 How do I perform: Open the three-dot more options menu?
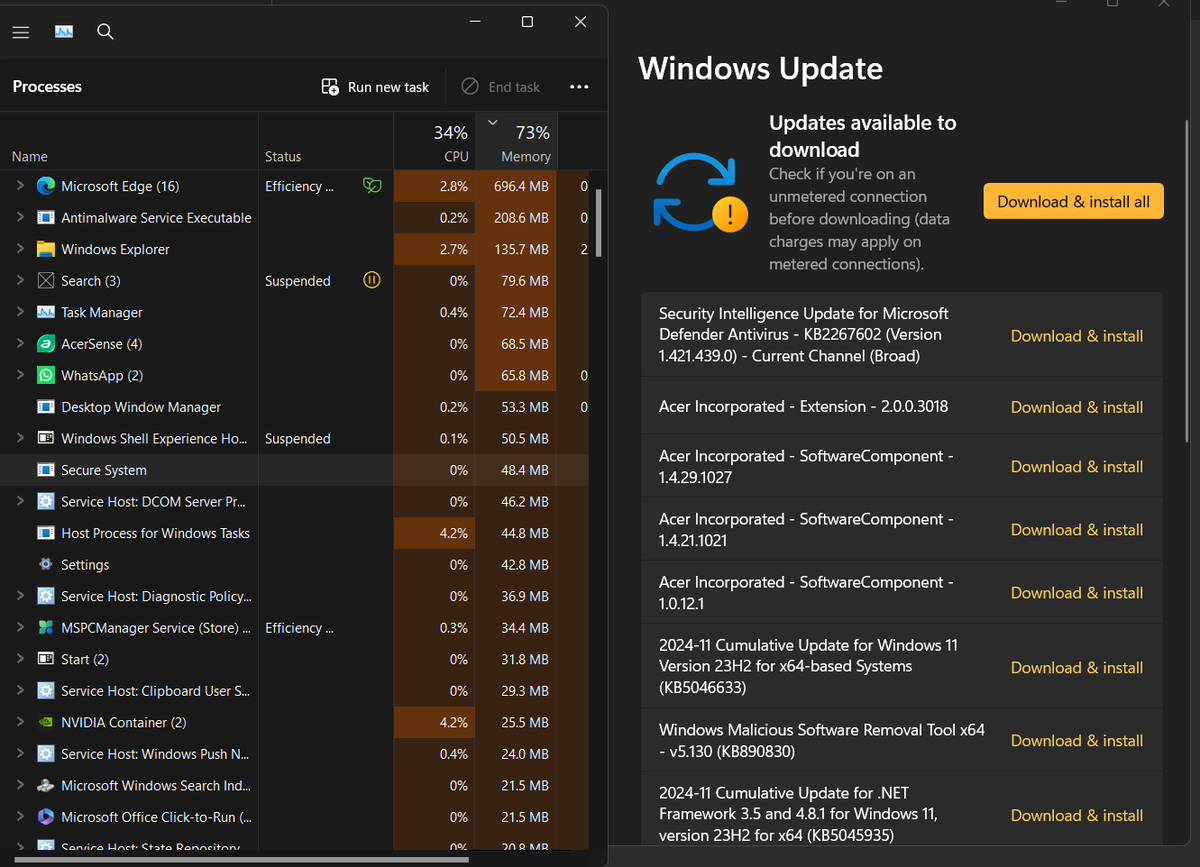(579, 87)
